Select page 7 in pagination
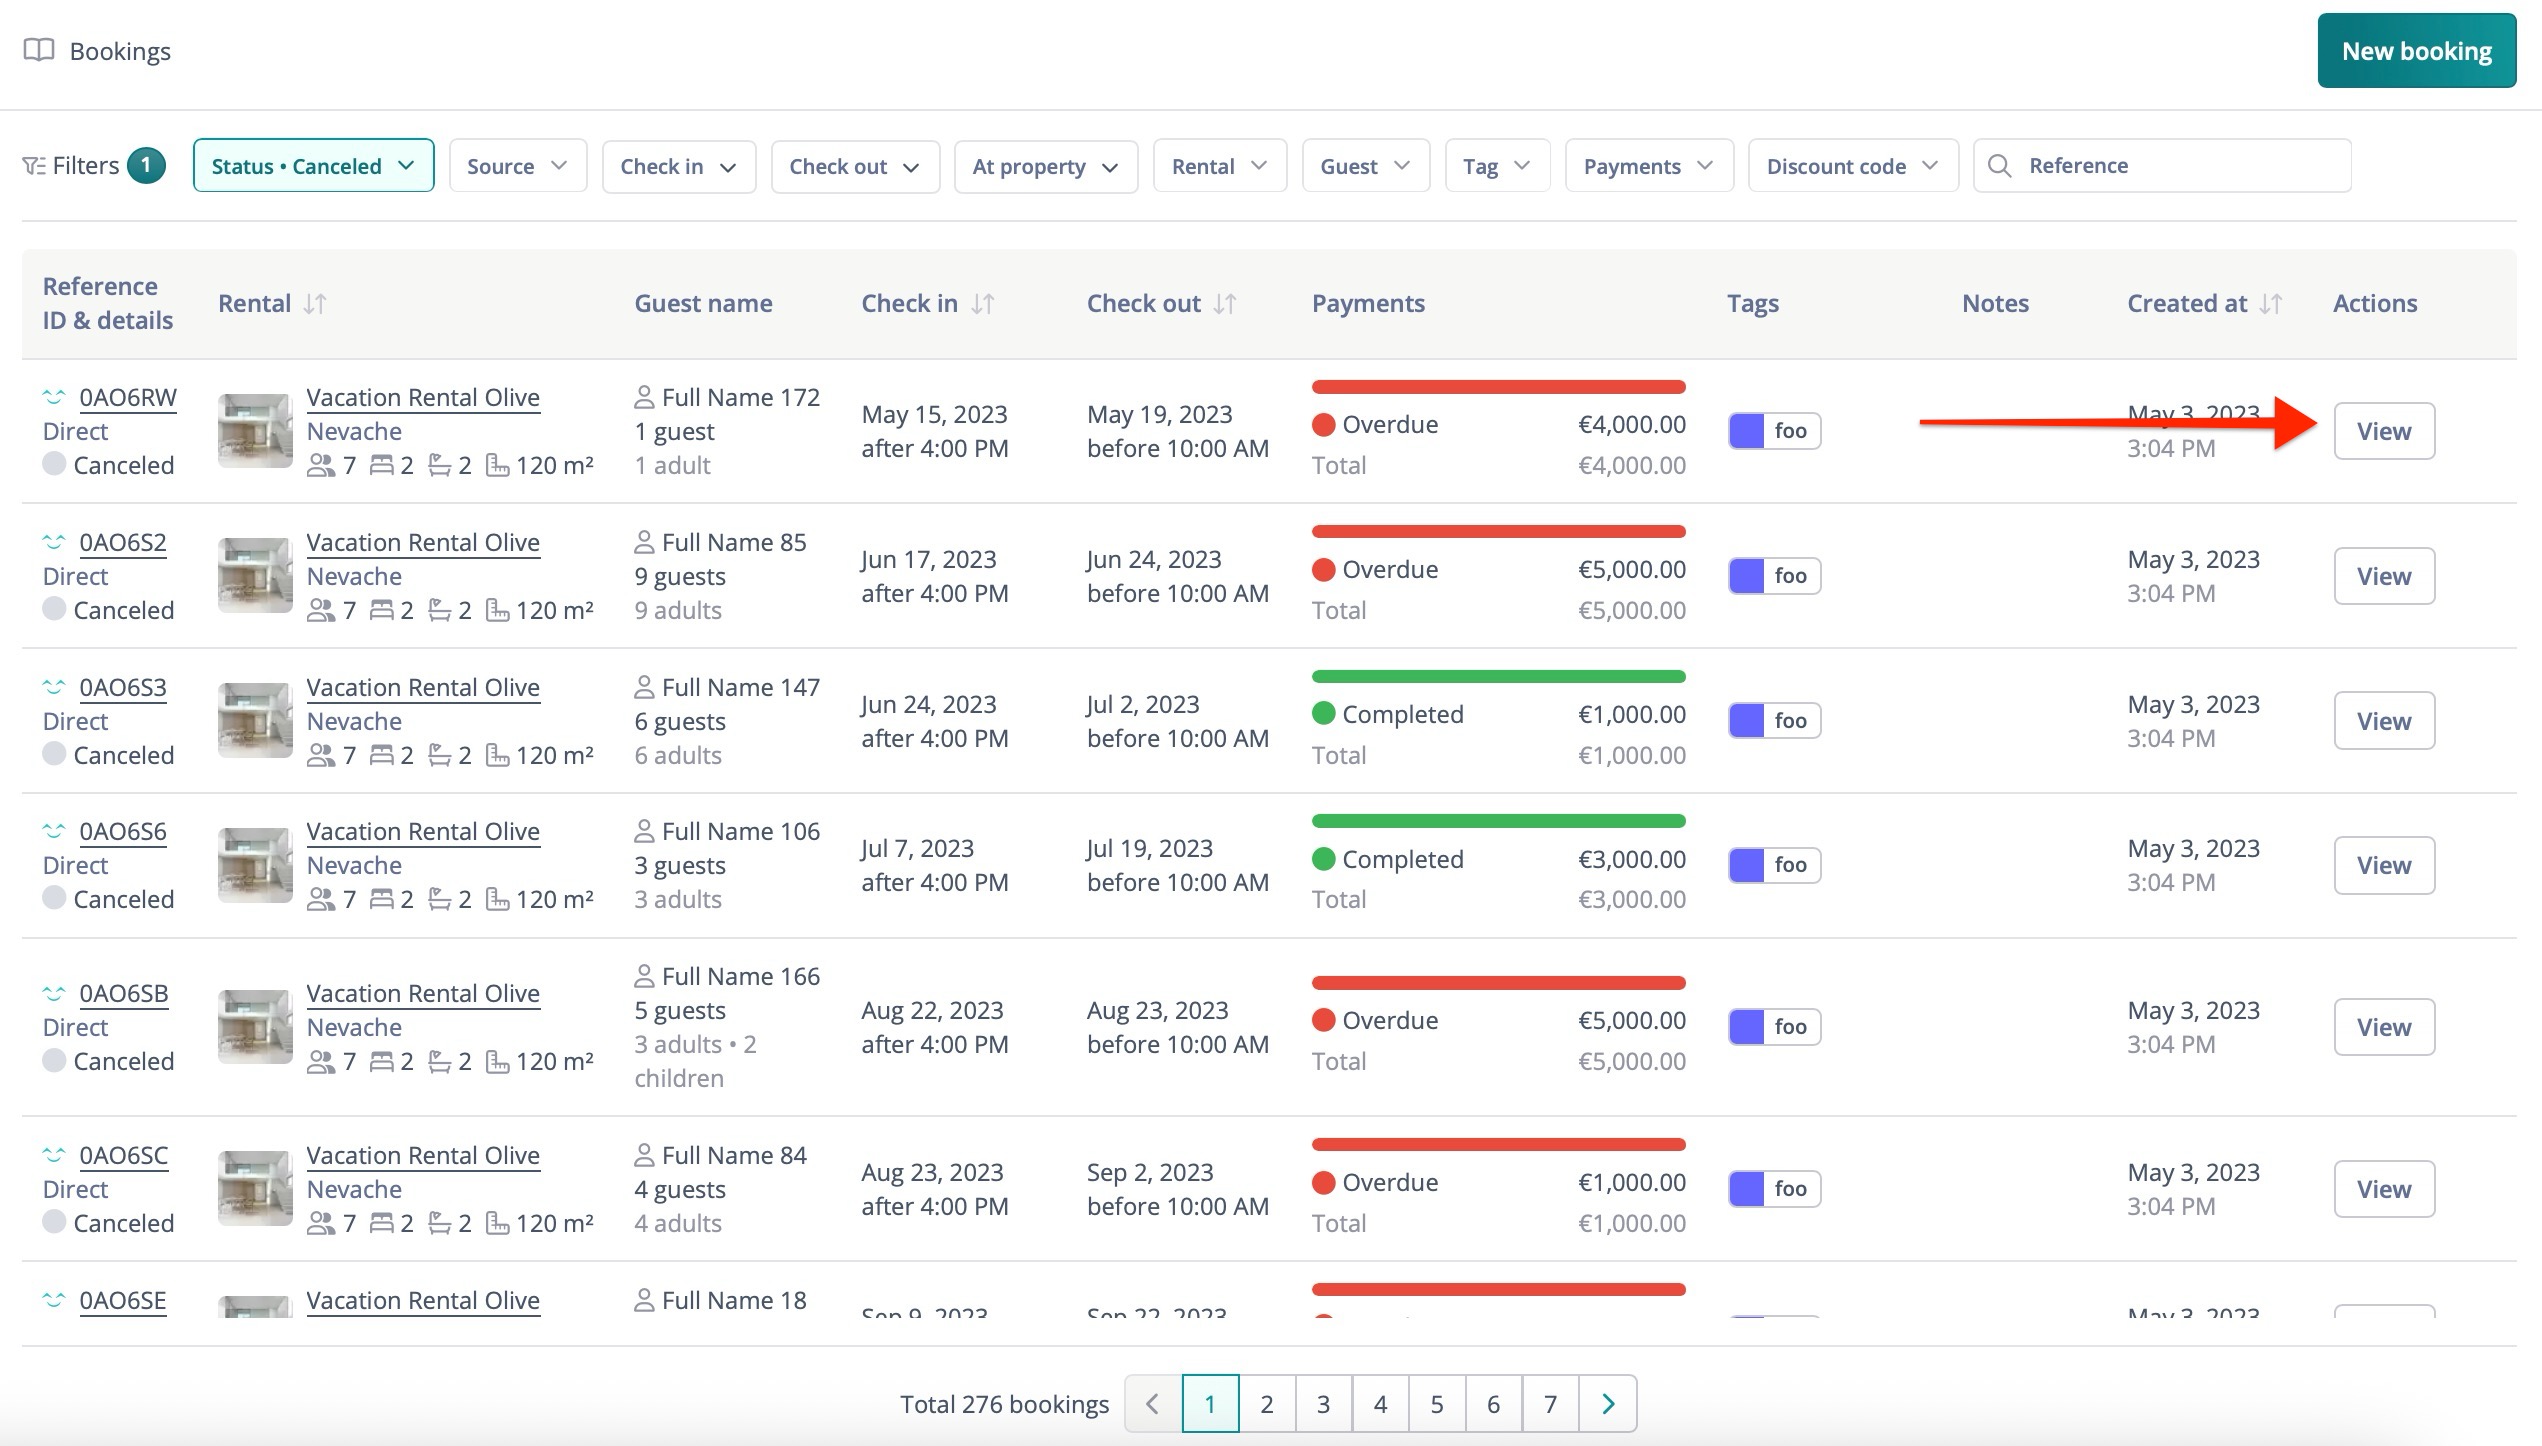The width and height of the screenshot is (2542, 1446). click(x=1550, y=1404)
